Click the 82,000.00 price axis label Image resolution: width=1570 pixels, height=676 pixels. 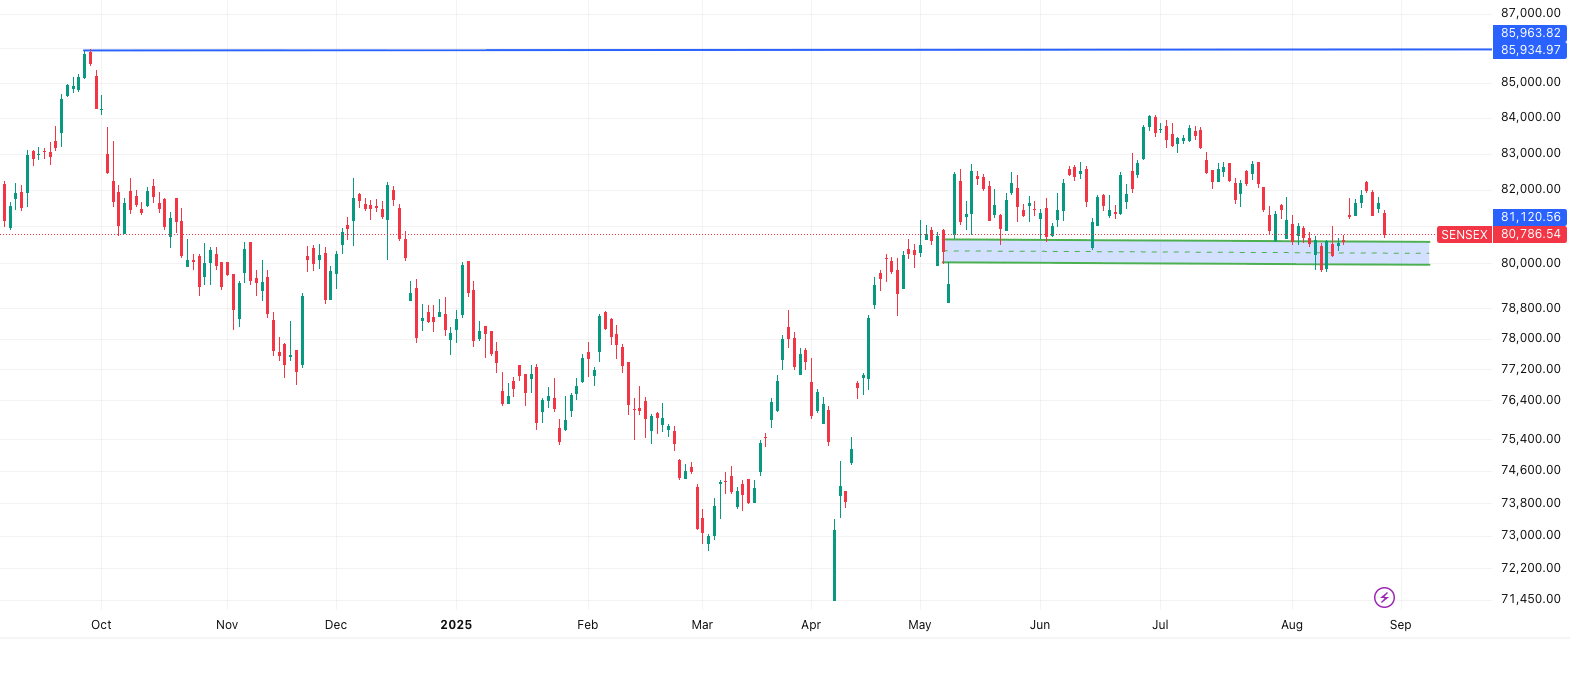click(x=1530, y=189)
